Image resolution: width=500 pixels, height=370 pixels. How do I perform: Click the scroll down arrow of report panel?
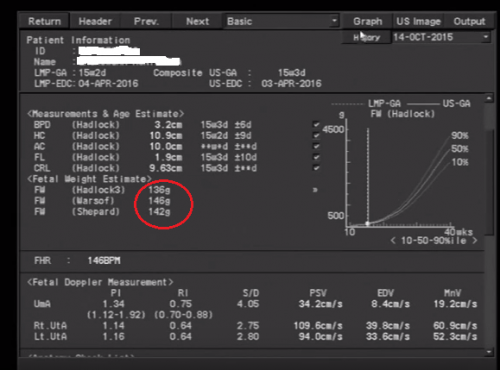click(x=489, y=352)
